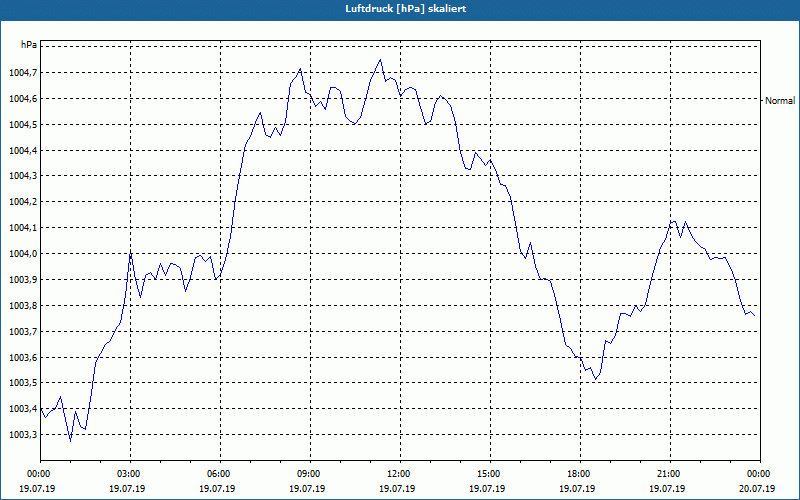The height and width of the screenshot is (500, 800).
Task: Select the 1003,4 y-axis value
Action: (x=23, y=409)
